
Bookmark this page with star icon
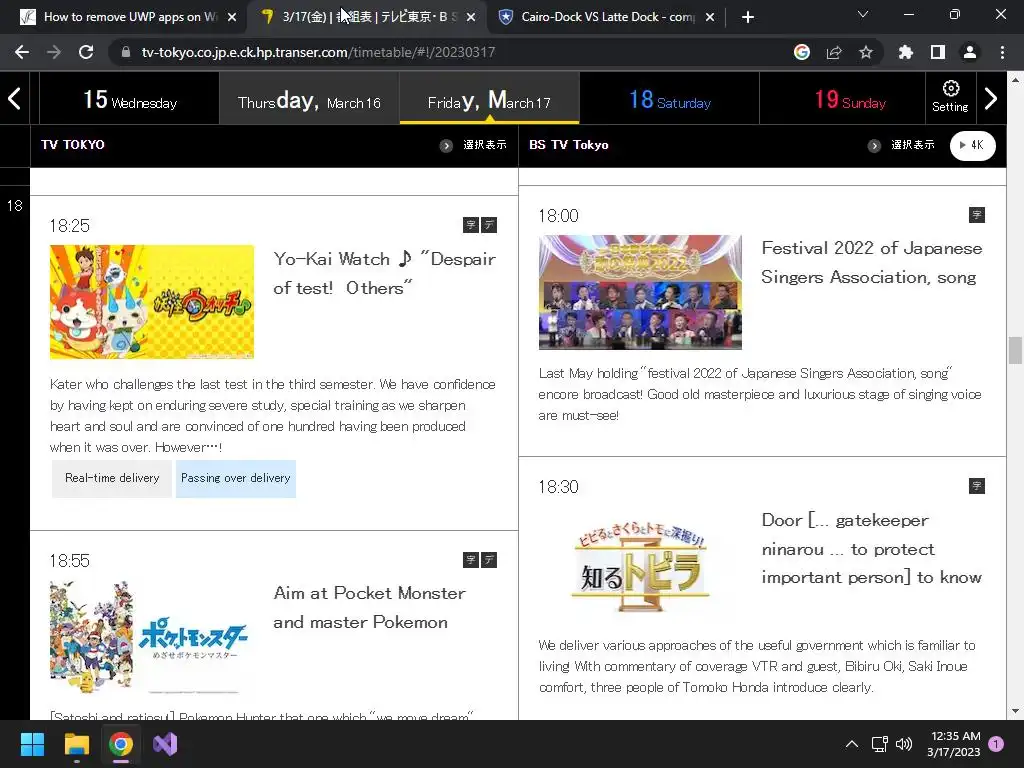point(865,52)
